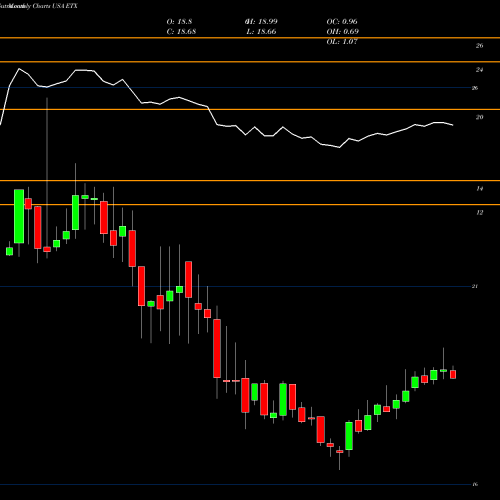
Task: Select the open price 'O: 18.8'
Action: click(179, 22)
